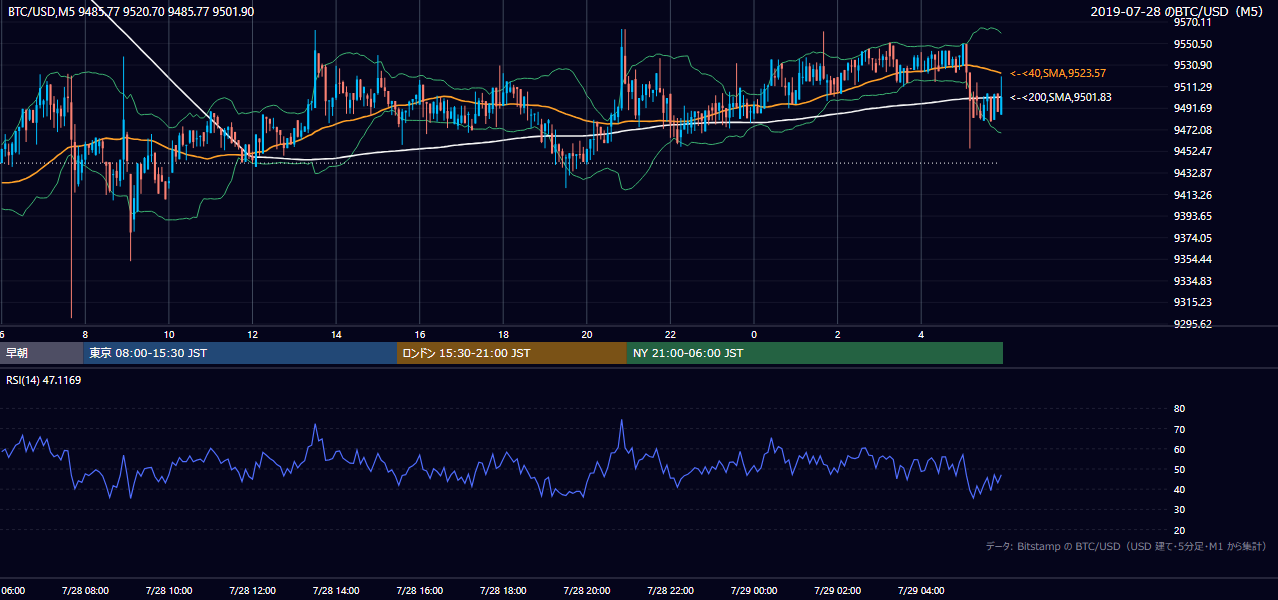The image size is (1278, 600).
Task: Click hour tick 2 under price chart
Action: coord(838,335)
